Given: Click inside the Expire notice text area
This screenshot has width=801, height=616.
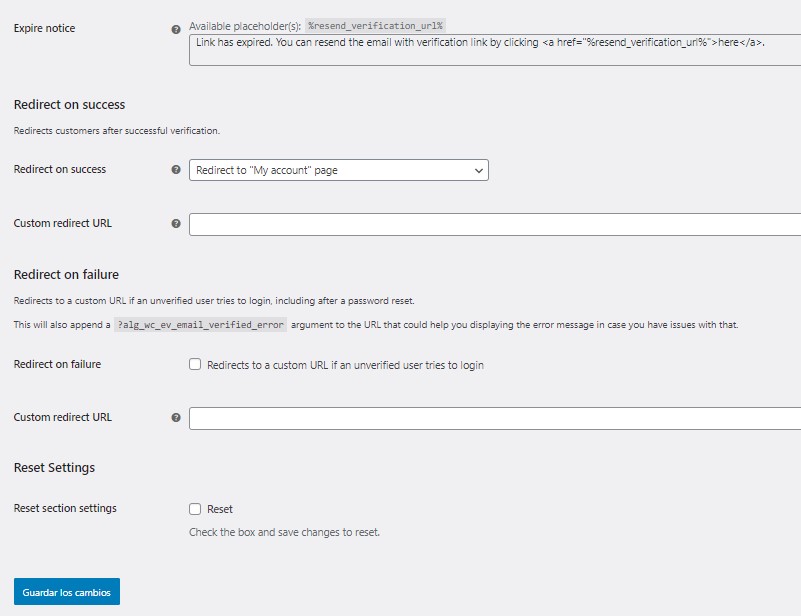Looking at the screenshot, I should (494, 51).
